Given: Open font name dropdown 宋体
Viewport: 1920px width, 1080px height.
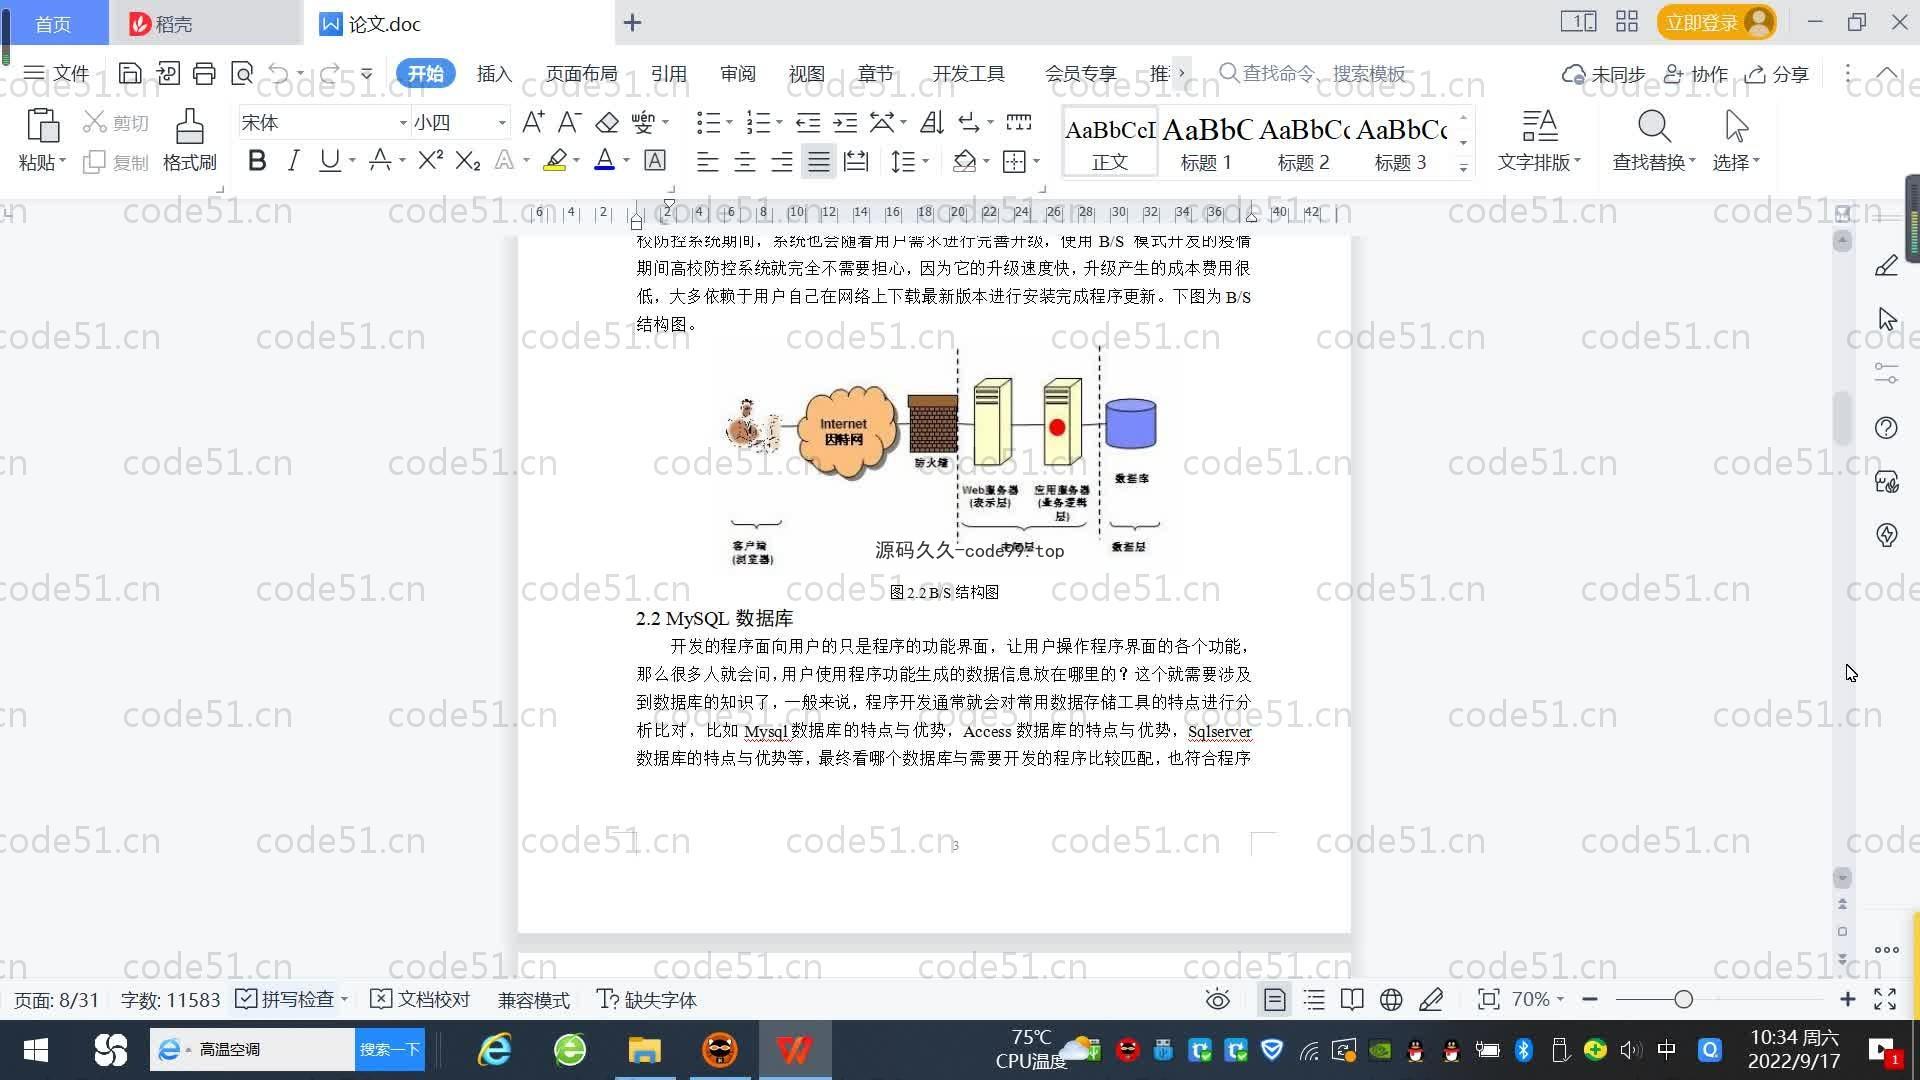Looking at the screenshot, I should [x=403, y=123].
